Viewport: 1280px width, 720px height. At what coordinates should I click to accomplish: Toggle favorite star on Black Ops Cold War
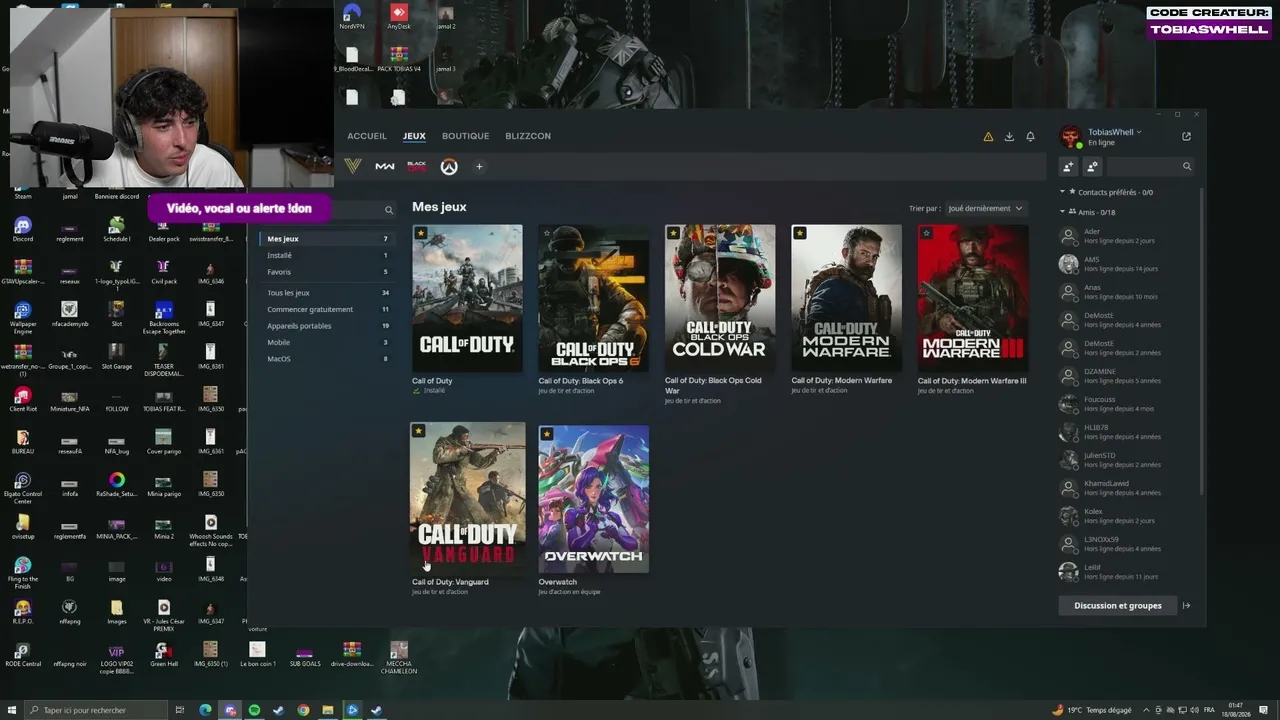point(673,233)
